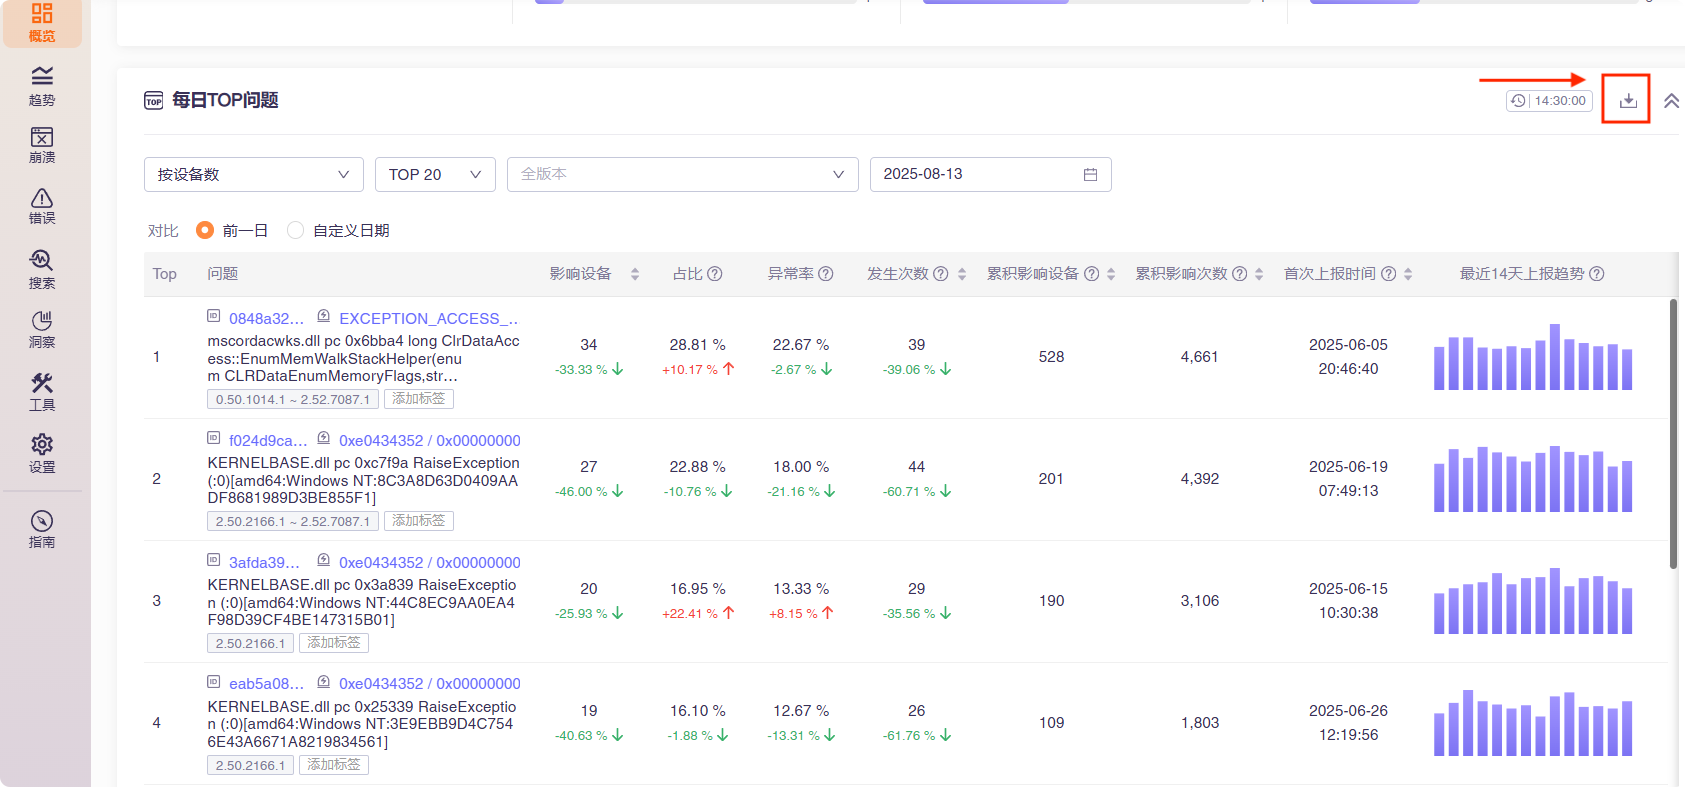1685x787 pixels.
Task: Click the 2025-08-13 date input
Action: click(990, 174)
